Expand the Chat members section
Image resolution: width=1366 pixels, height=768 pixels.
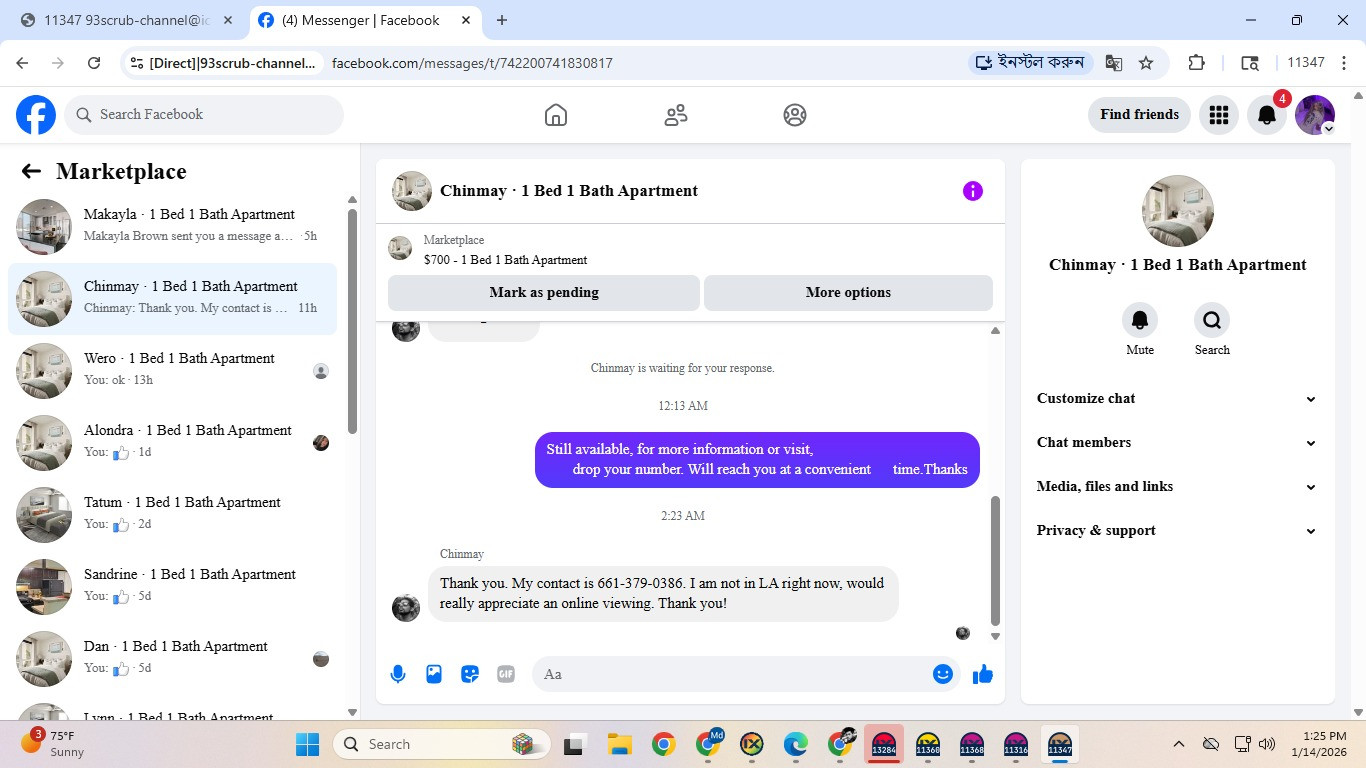point(1177,442)
